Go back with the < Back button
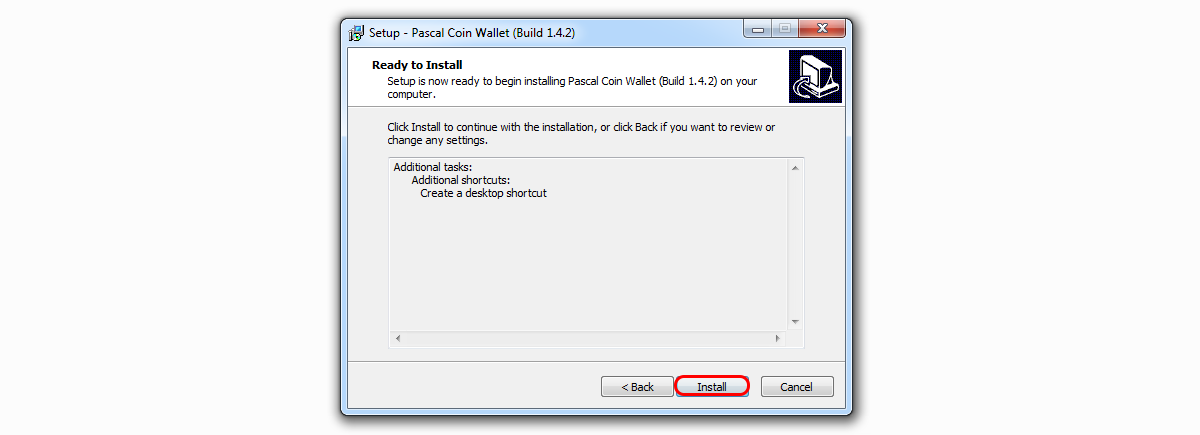1200x435 pixels. coord(637,386)
